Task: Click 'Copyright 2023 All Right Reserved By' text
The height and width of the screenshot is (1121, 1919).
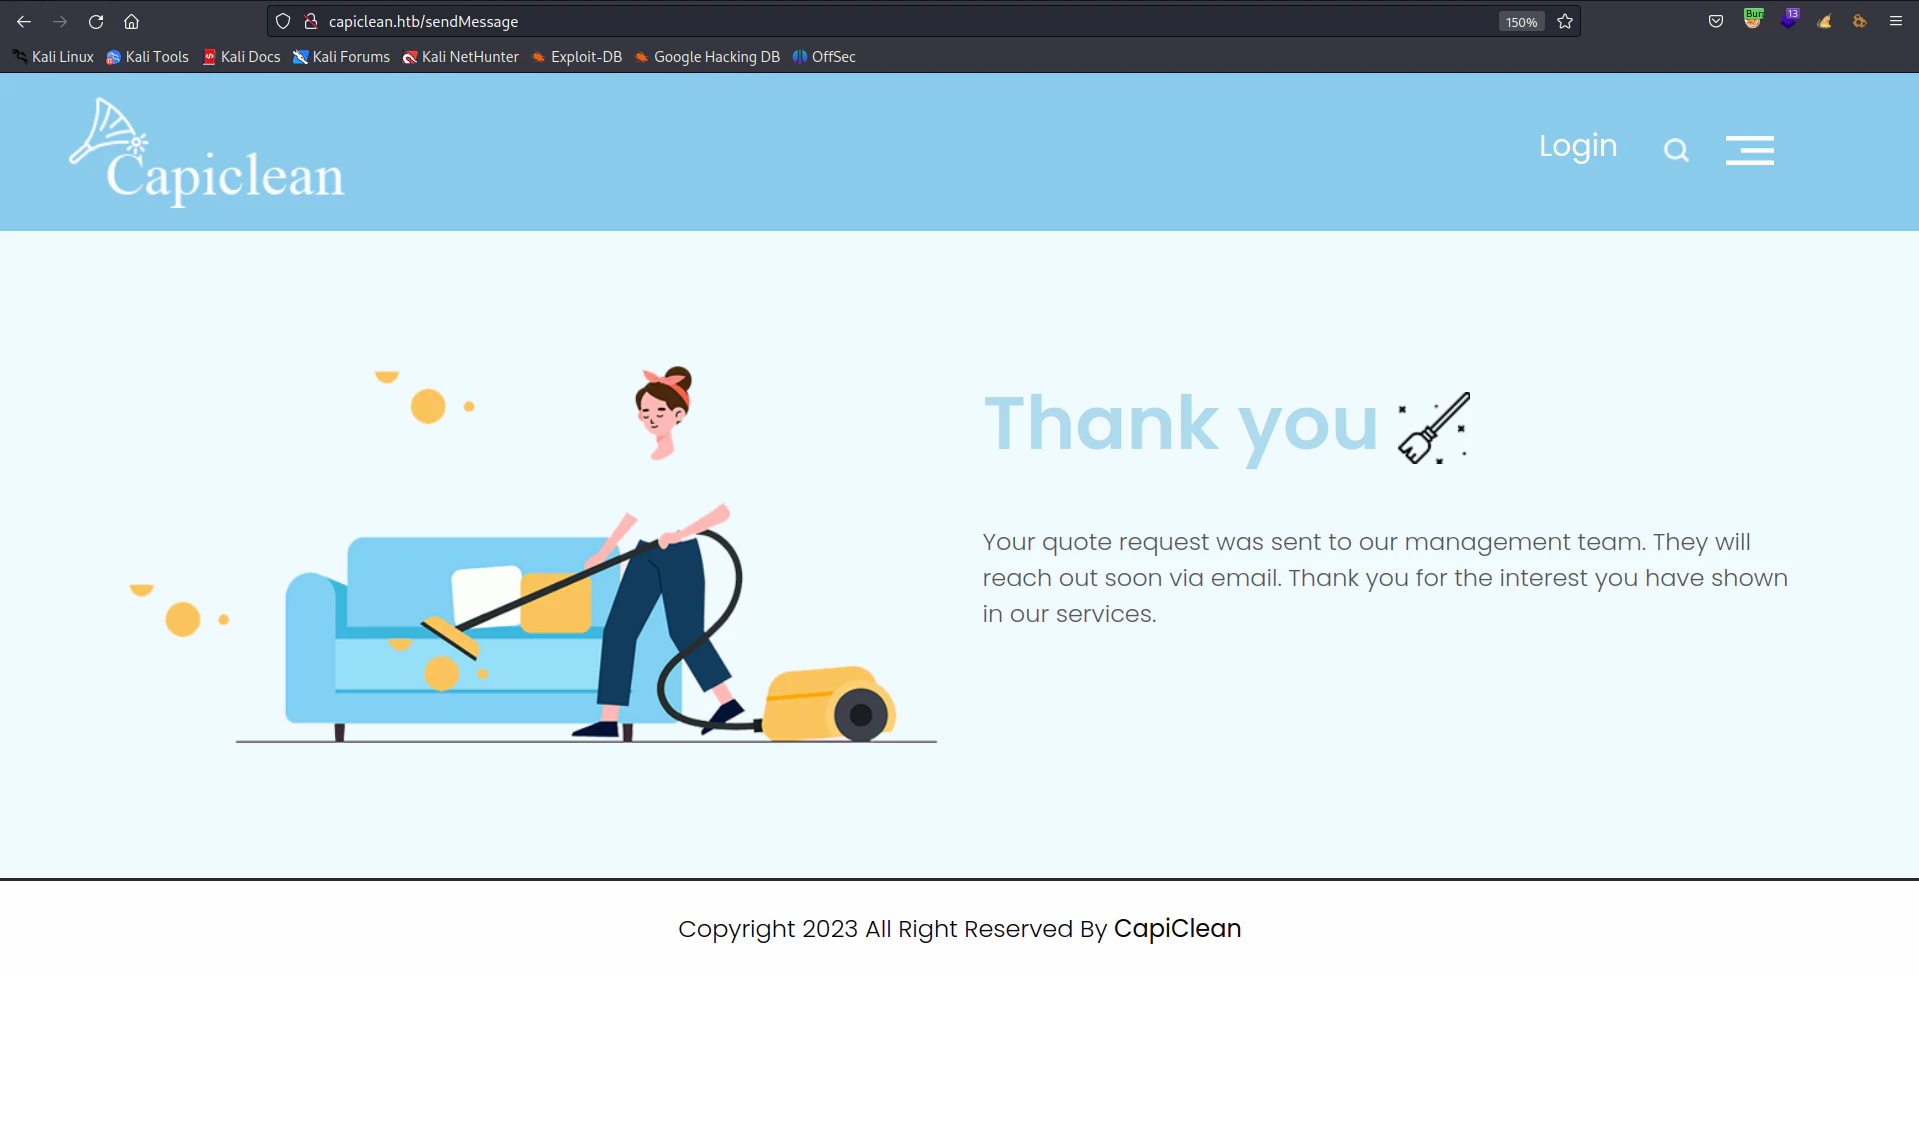Action: point(893,929)
